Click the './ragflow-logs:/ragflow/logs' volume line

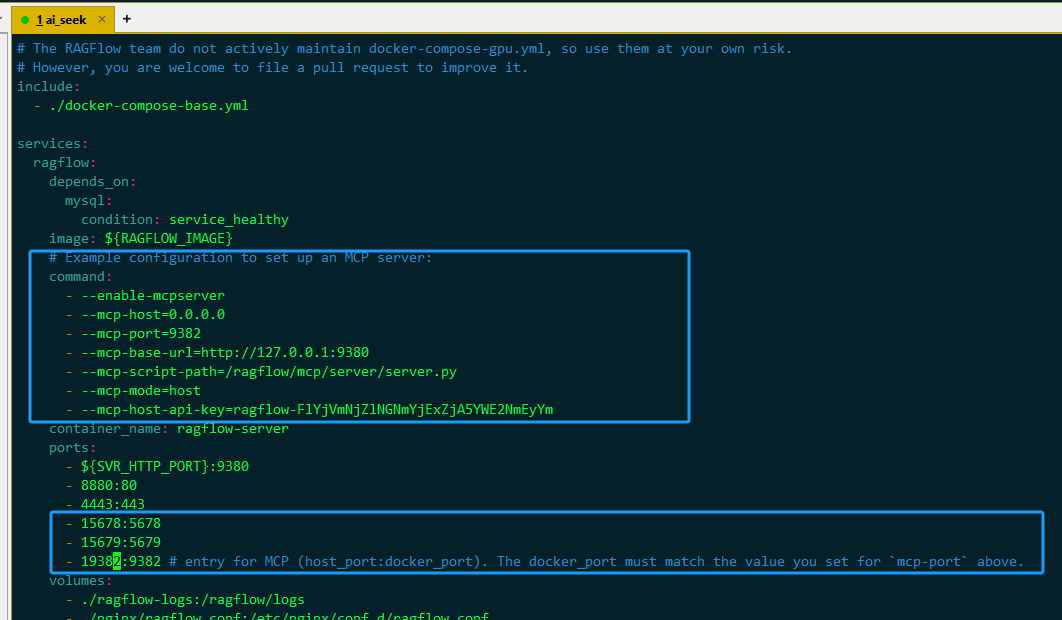tap(193, 600)
